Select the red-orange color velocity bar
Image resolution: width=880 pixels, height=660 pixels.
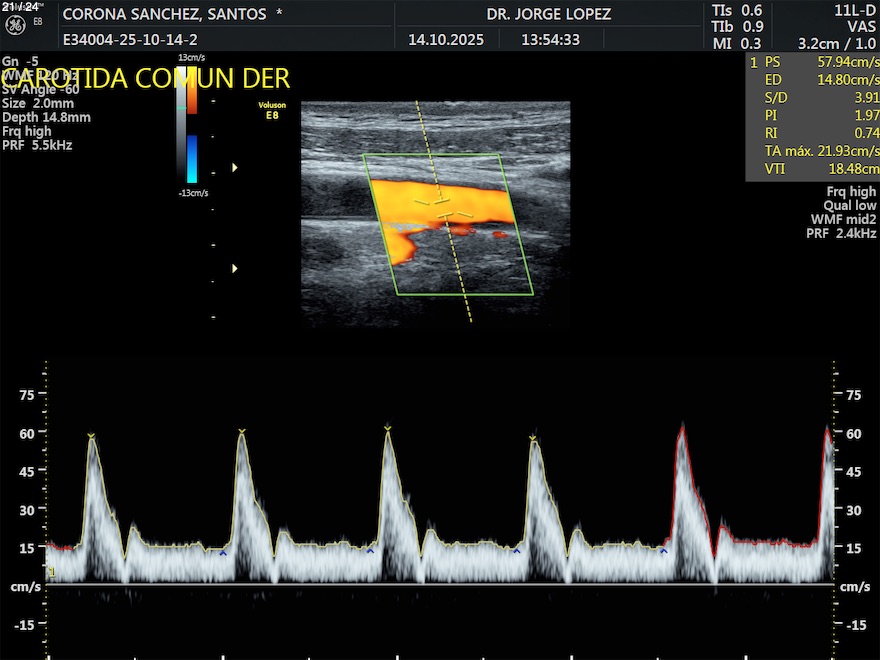pyautogui.click(x=192, y=90)
